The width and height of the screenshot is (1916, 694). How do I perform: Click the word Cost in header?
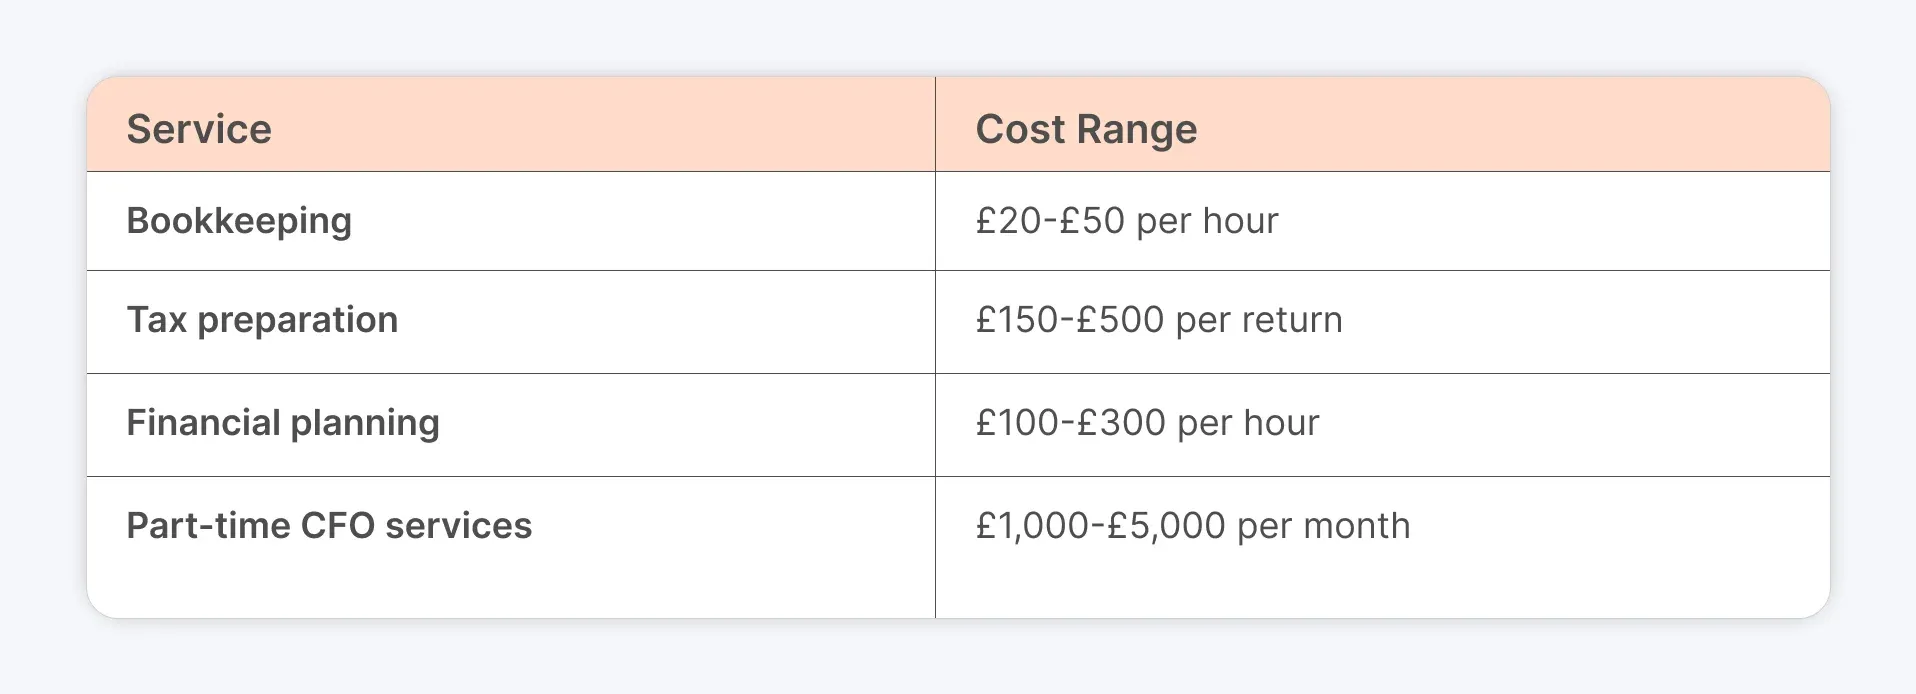1020,129
